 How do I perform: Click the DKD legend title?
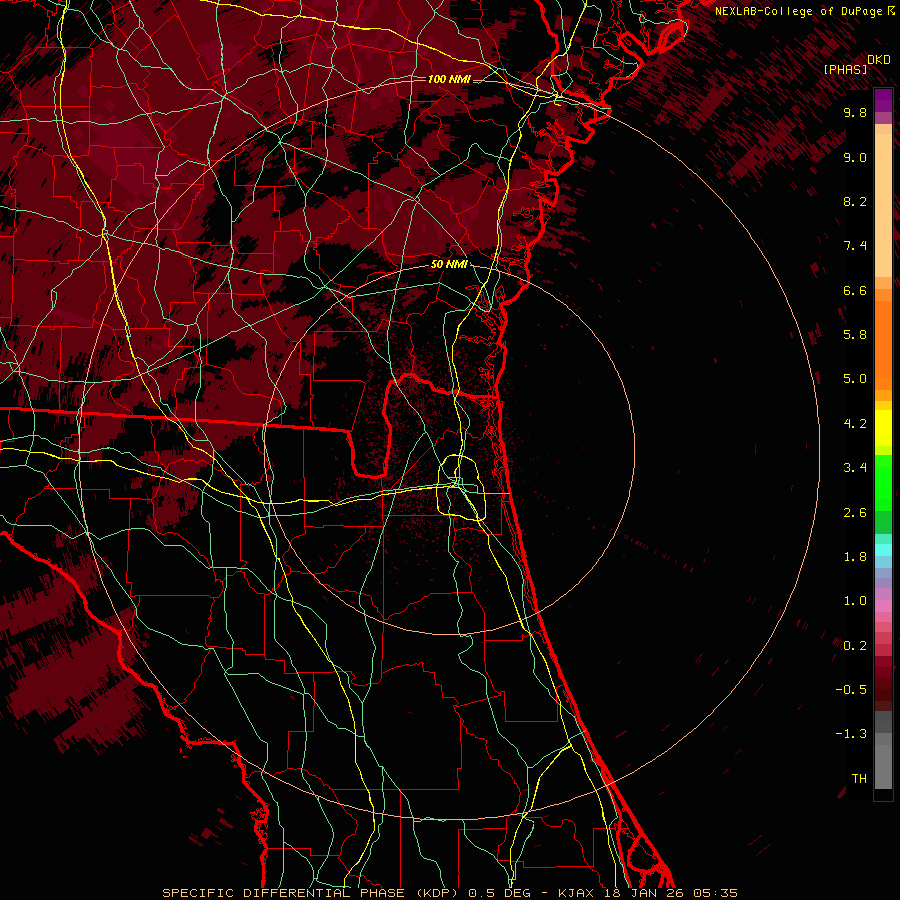pos(879,60)
